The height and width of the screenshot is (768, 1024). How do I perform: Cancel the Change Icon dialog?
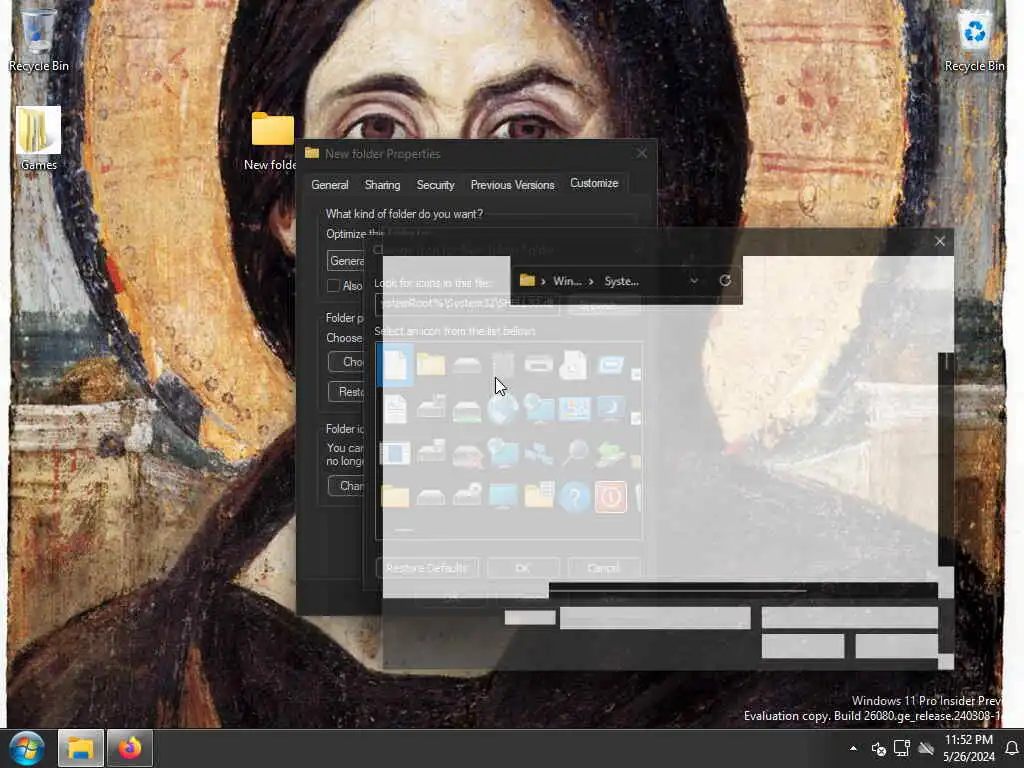click(603, 568)
